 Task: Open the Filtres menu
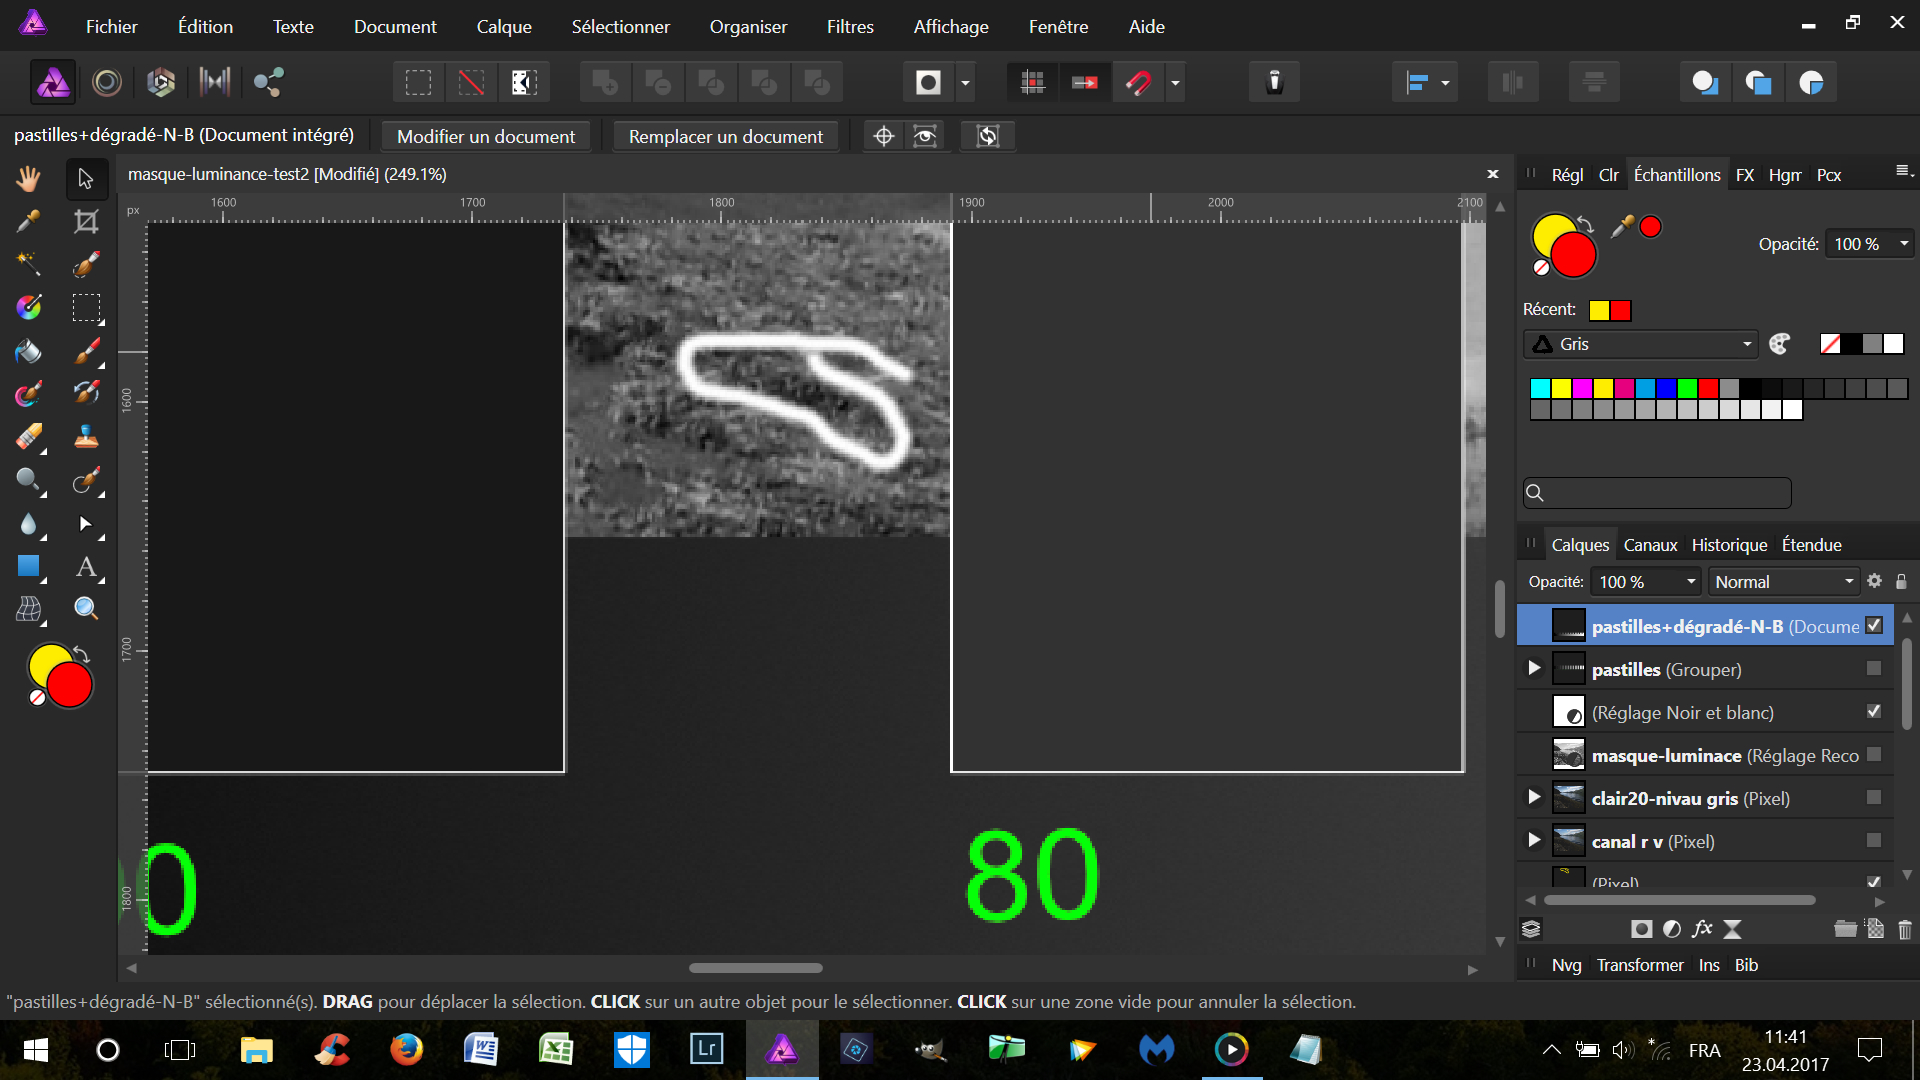pyautogui.click(x=849, y=27)
